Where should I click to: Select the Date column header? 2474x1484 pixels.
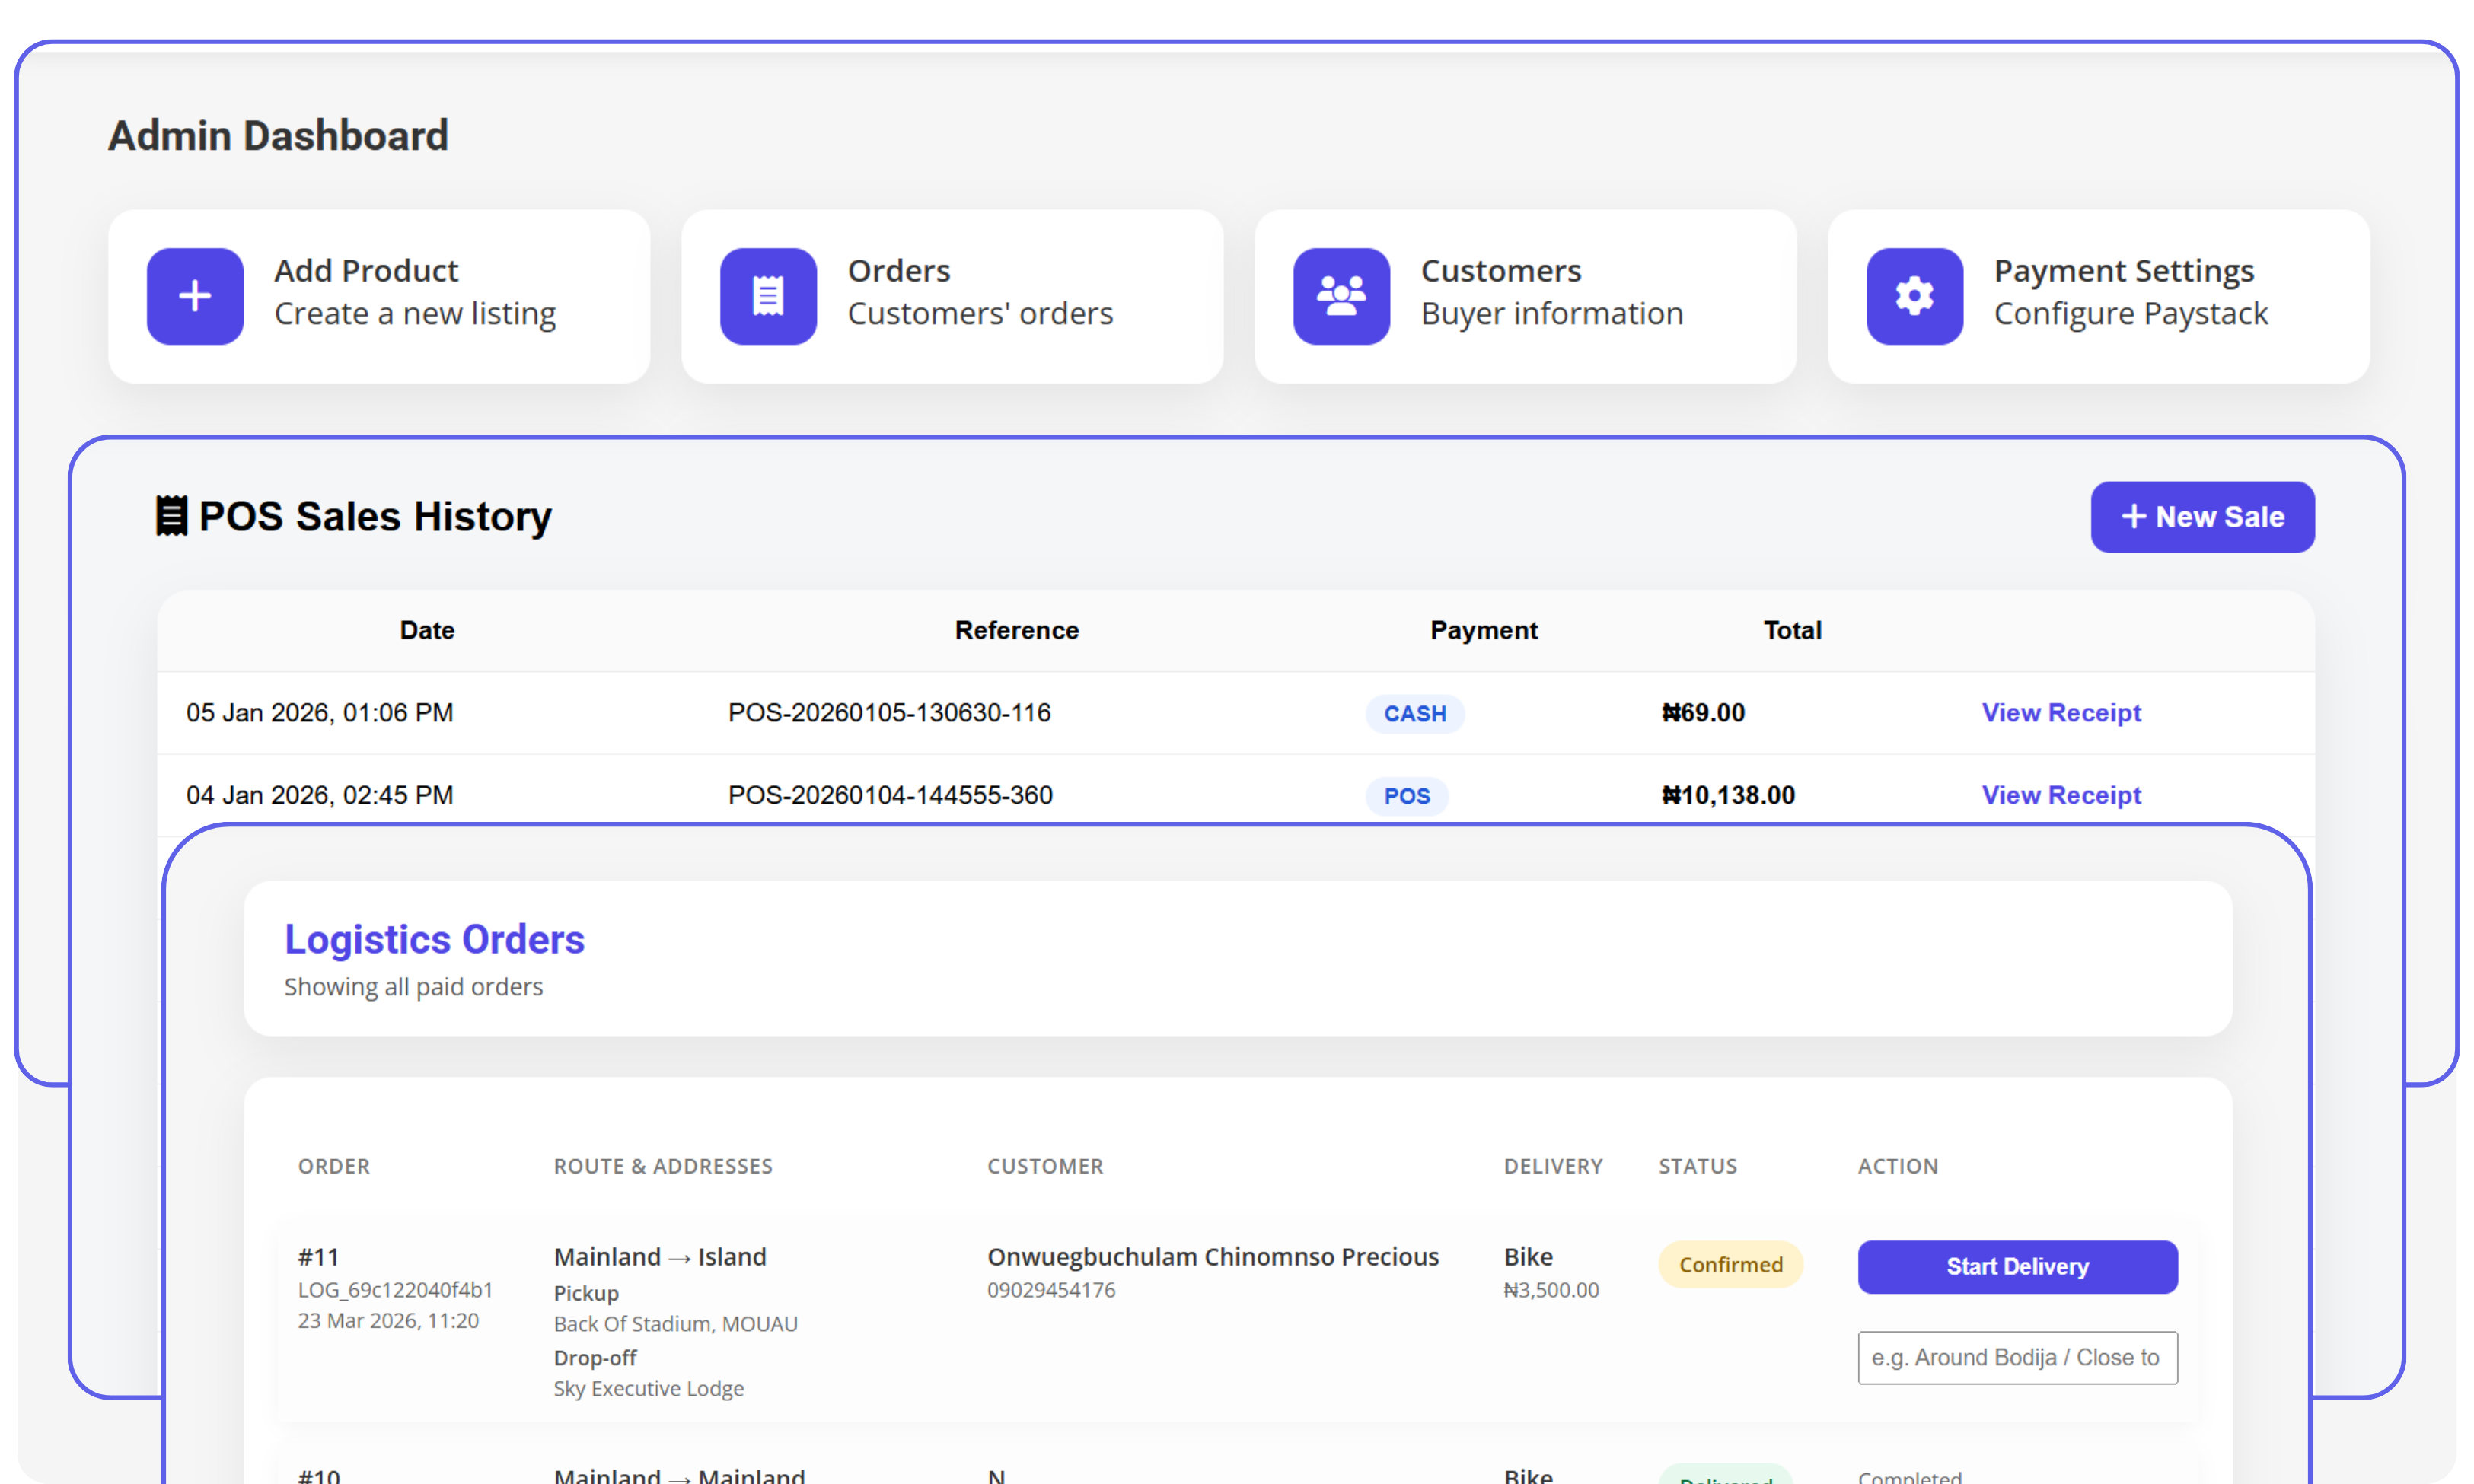pyautogui.click(x=427, y=630)
